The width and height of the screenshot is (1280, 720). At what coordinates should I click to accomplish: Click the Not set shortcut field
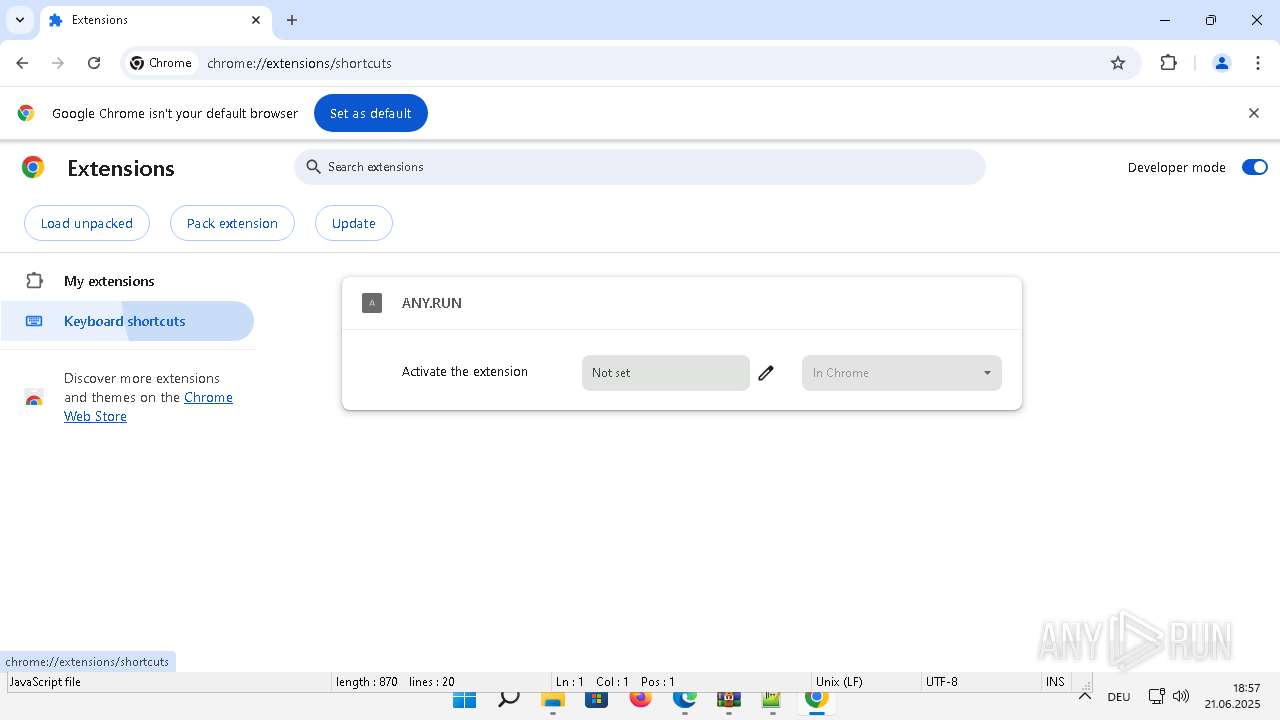pos(666,373)
